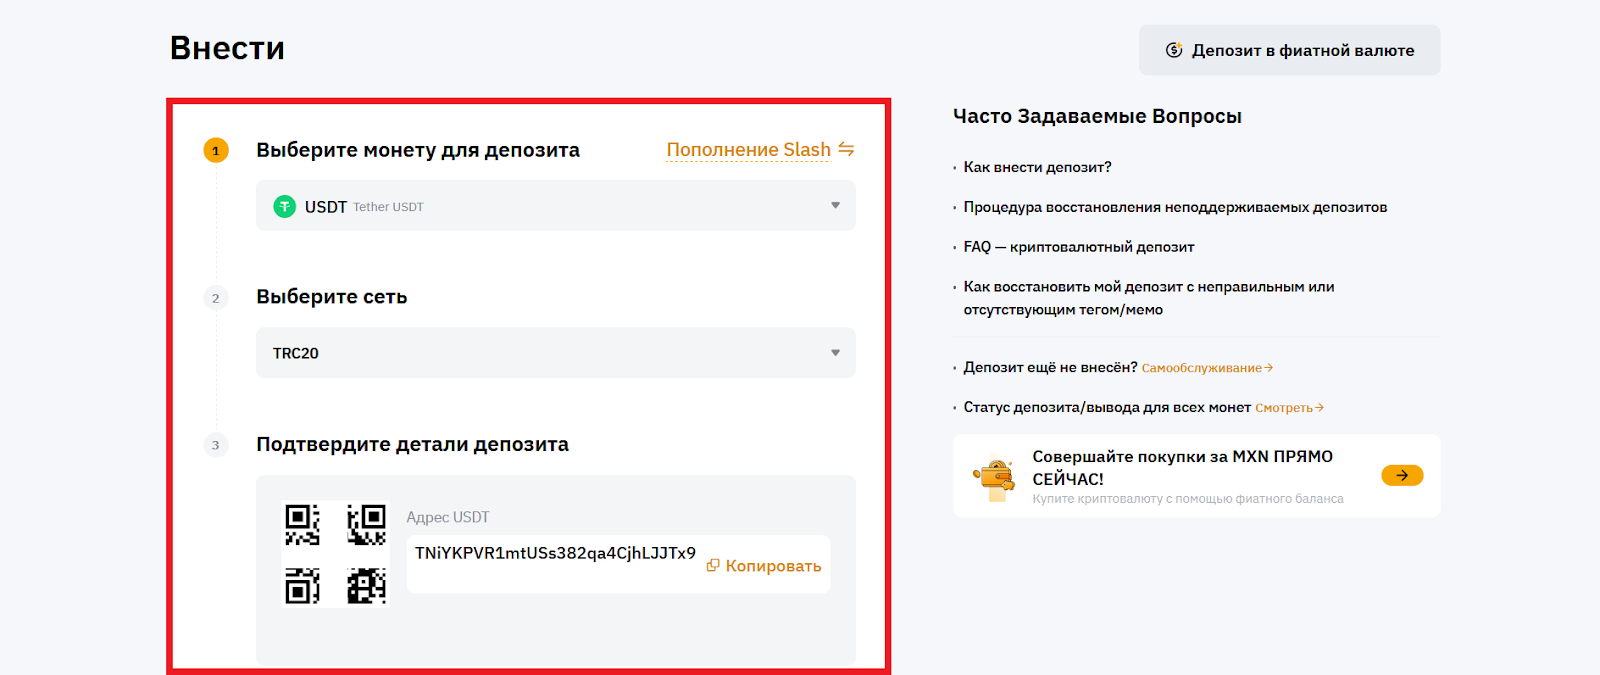Screen dimensions: 1600x675
Task: Click the Адрес USDT label
Action: (x=448, y=517)
